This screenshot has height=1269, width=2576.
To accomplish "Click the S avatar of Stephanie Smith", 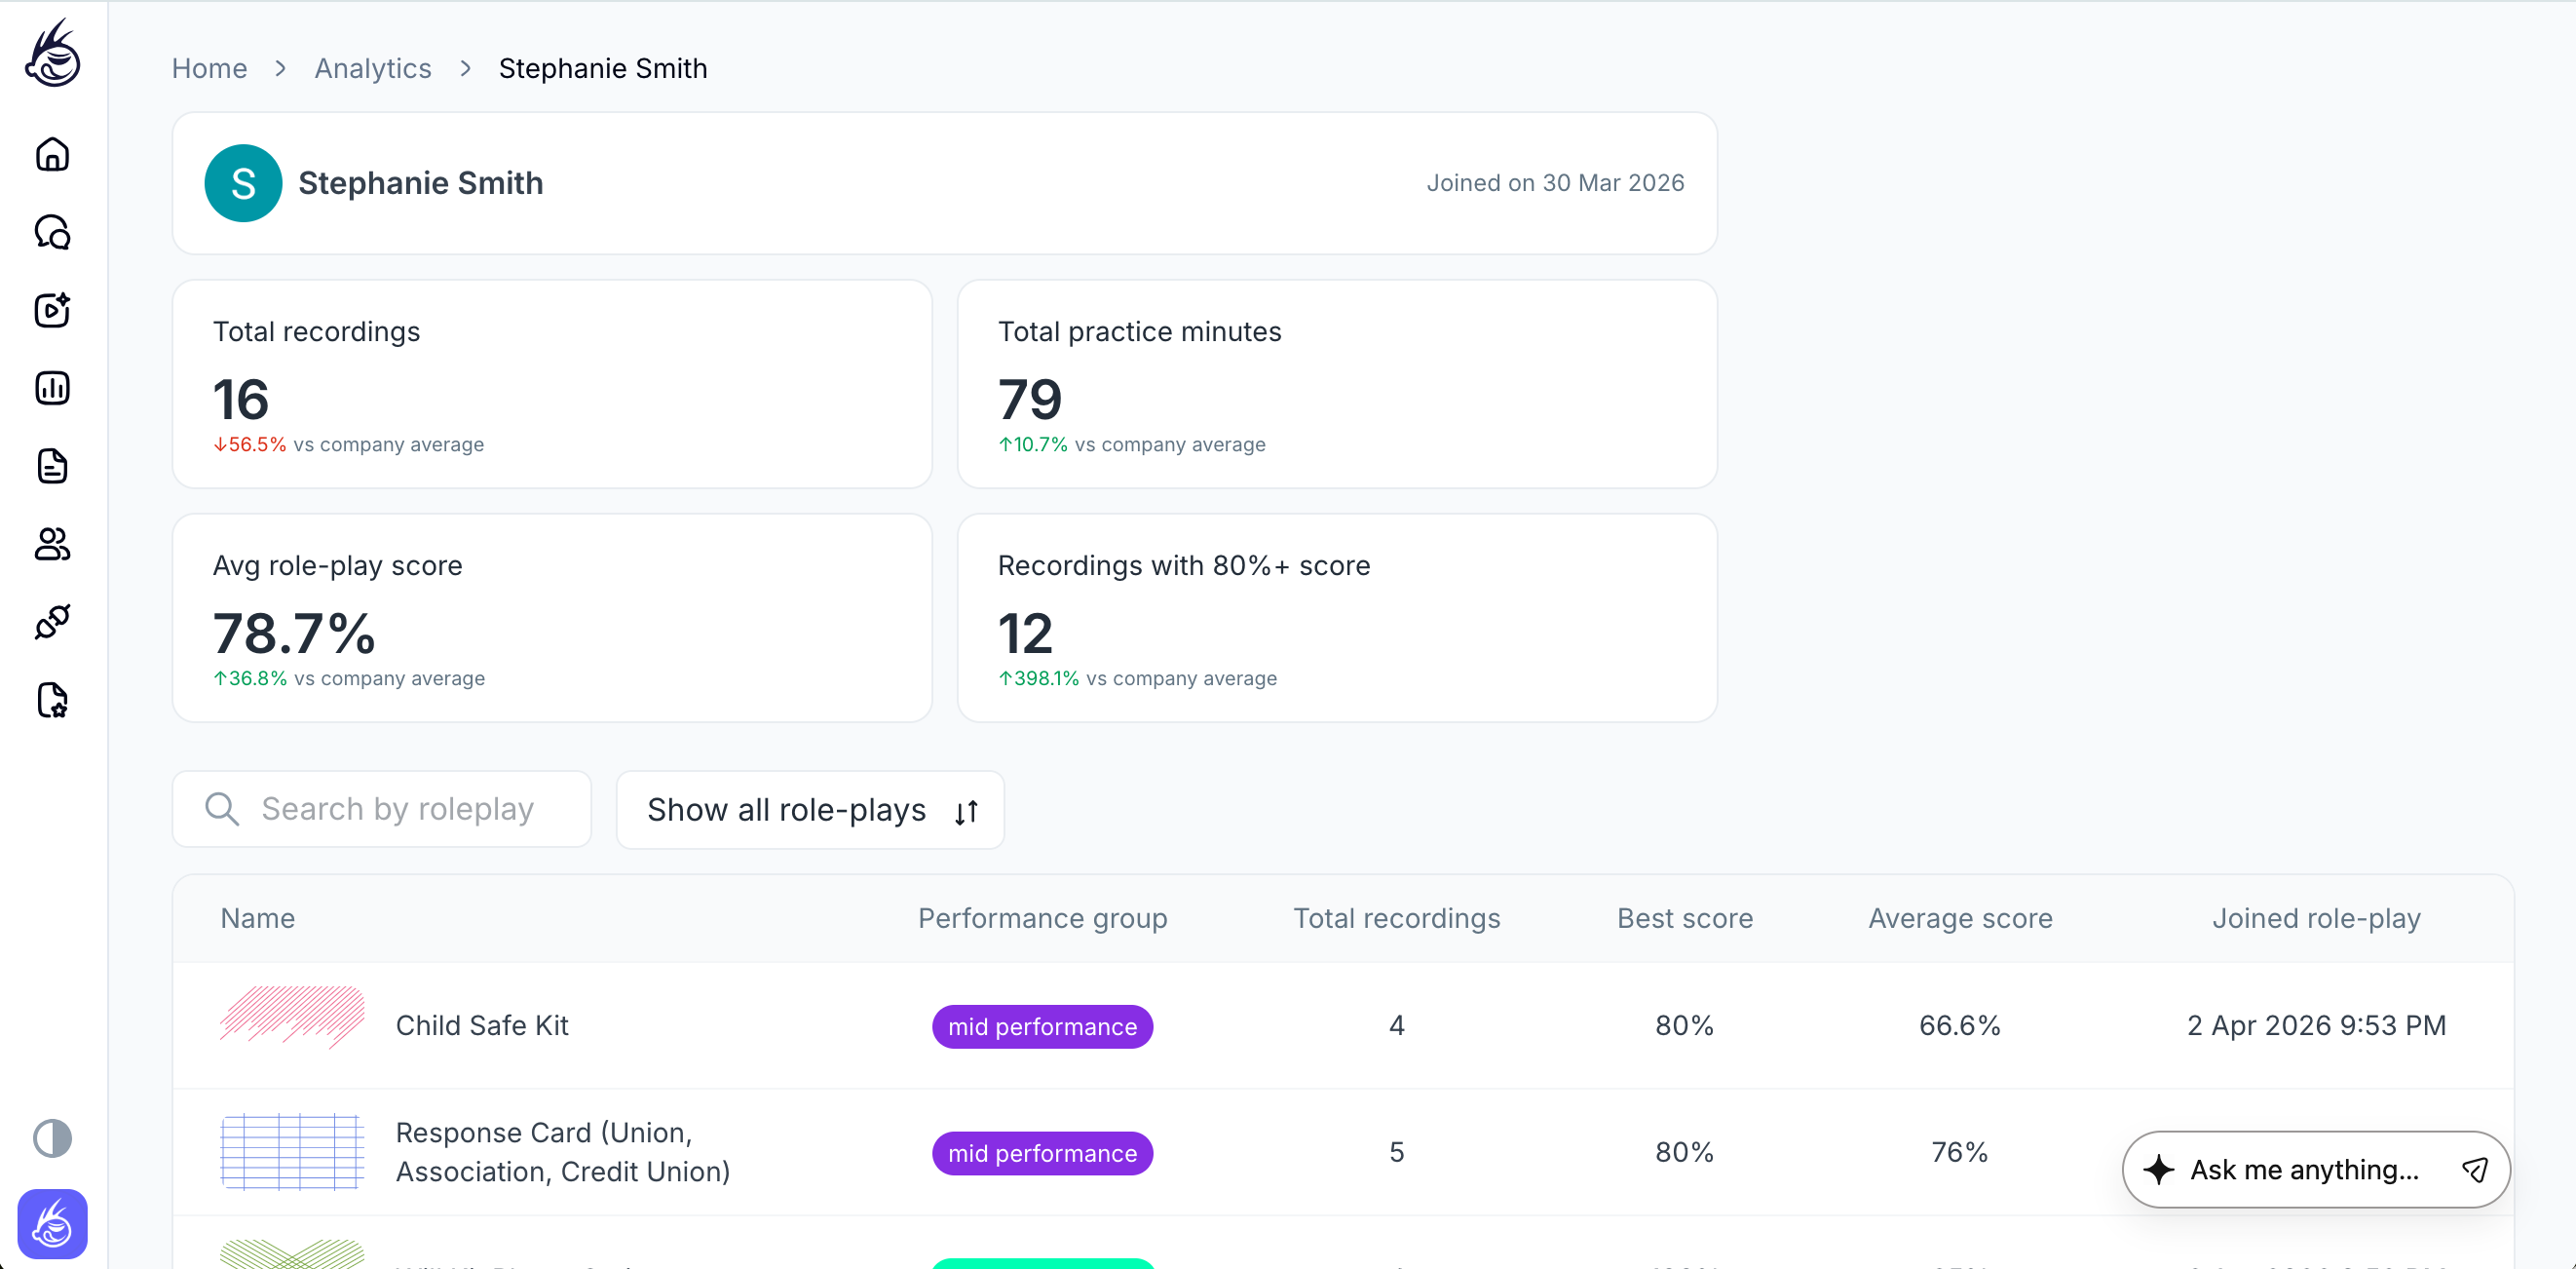I will pyautogui.click(x=243, y=183).
